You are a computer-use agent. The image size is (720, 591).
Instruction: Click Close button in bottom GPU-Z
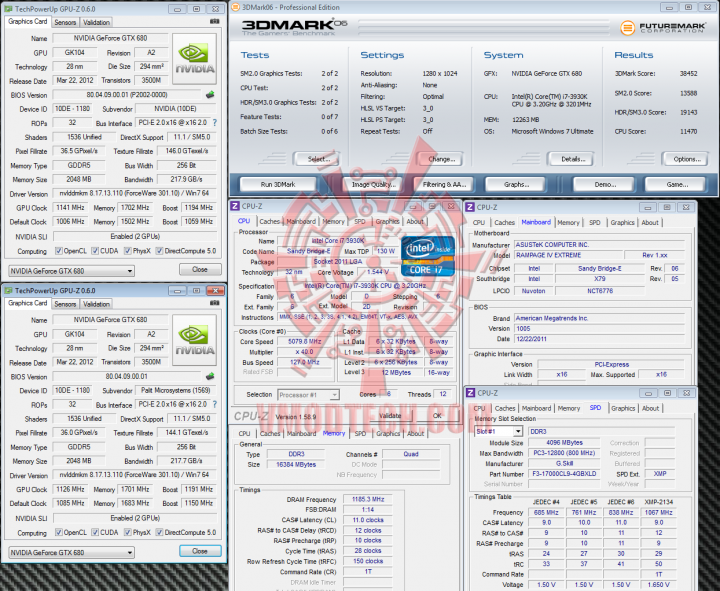pos(200,551)
